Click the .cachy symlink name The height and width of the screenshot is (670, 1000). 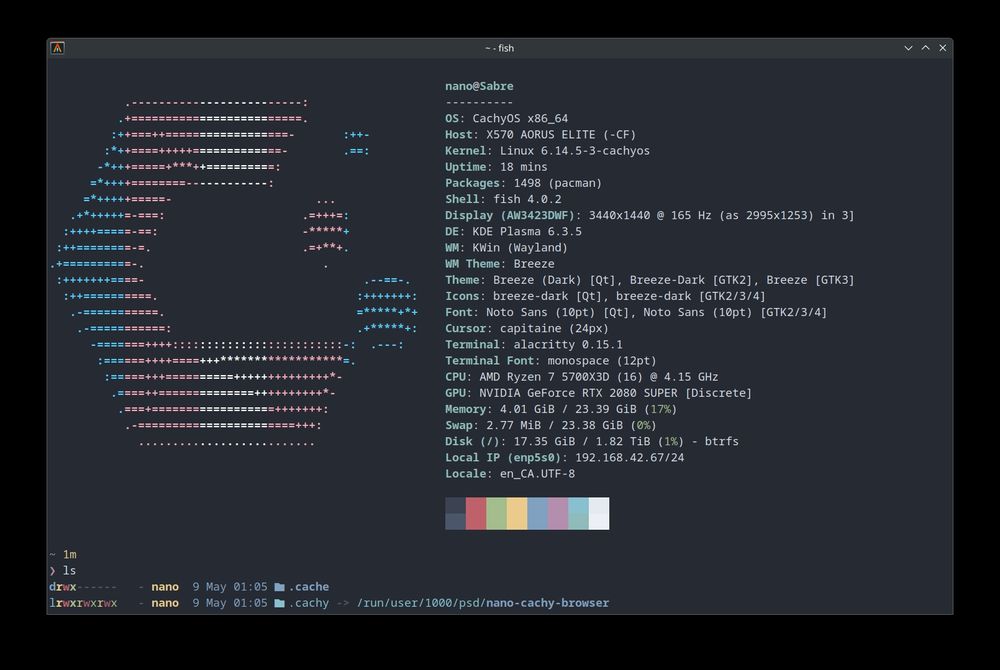309,603
